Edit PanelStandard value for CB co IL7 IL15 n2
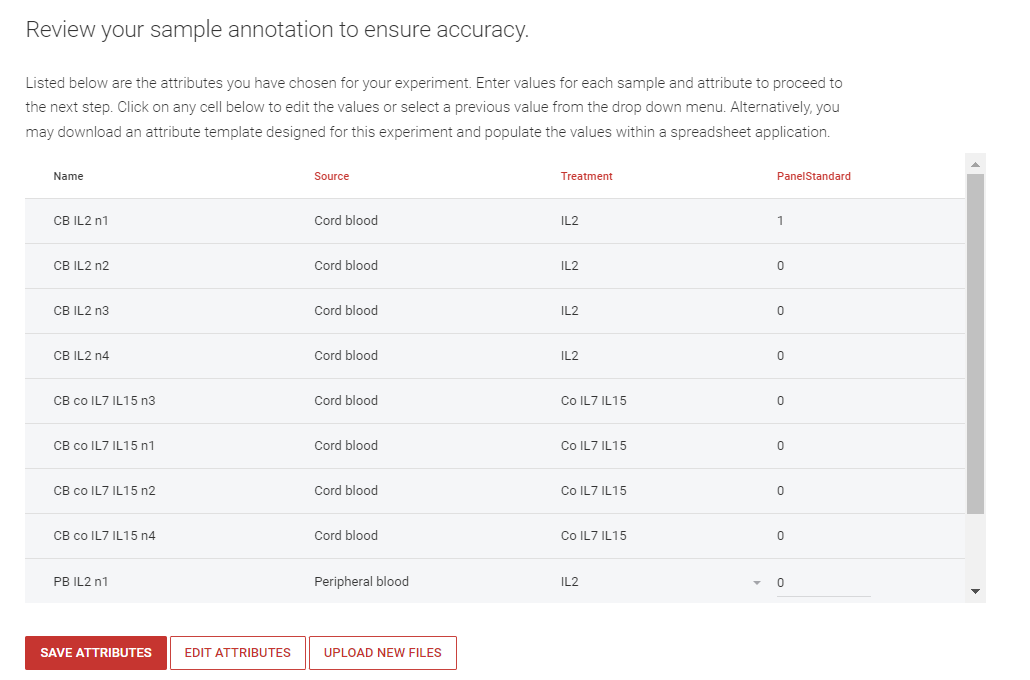Viewport: 1030px width, 680px height. [x=780, y=491]
